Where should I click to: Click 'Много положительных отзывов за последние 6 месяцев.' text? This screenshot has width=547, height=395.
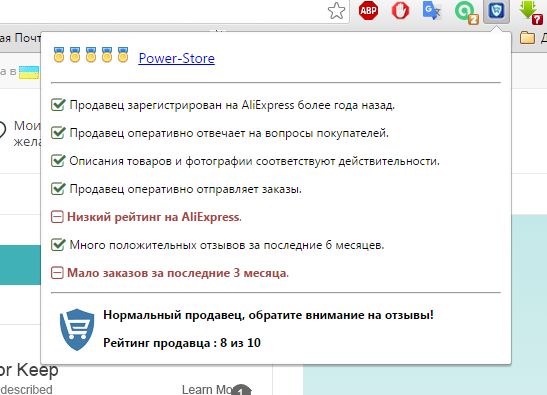coord(227,245)
